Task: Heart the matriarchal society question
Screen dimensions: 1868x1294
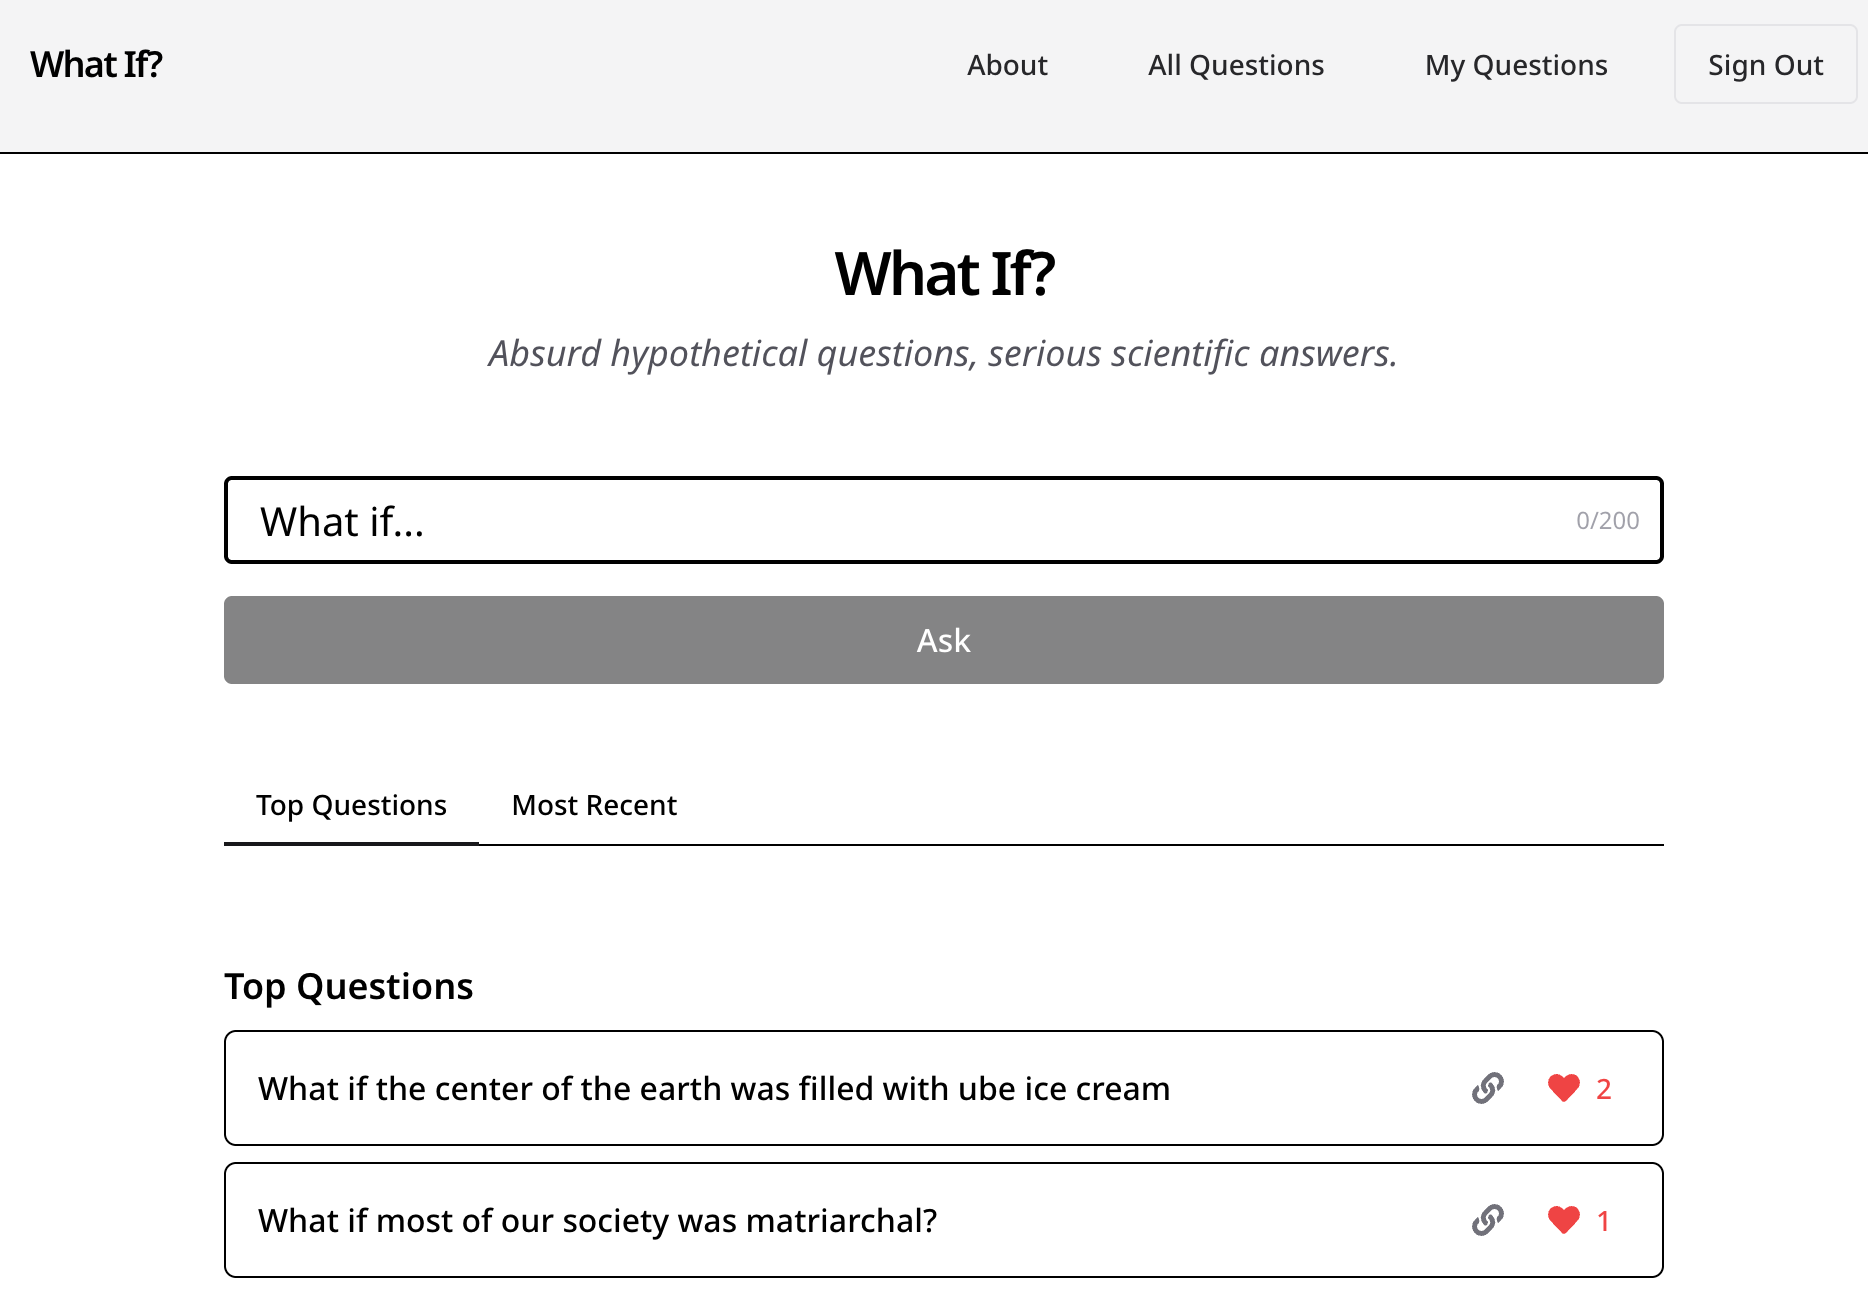Action: coord(1563,1220)
